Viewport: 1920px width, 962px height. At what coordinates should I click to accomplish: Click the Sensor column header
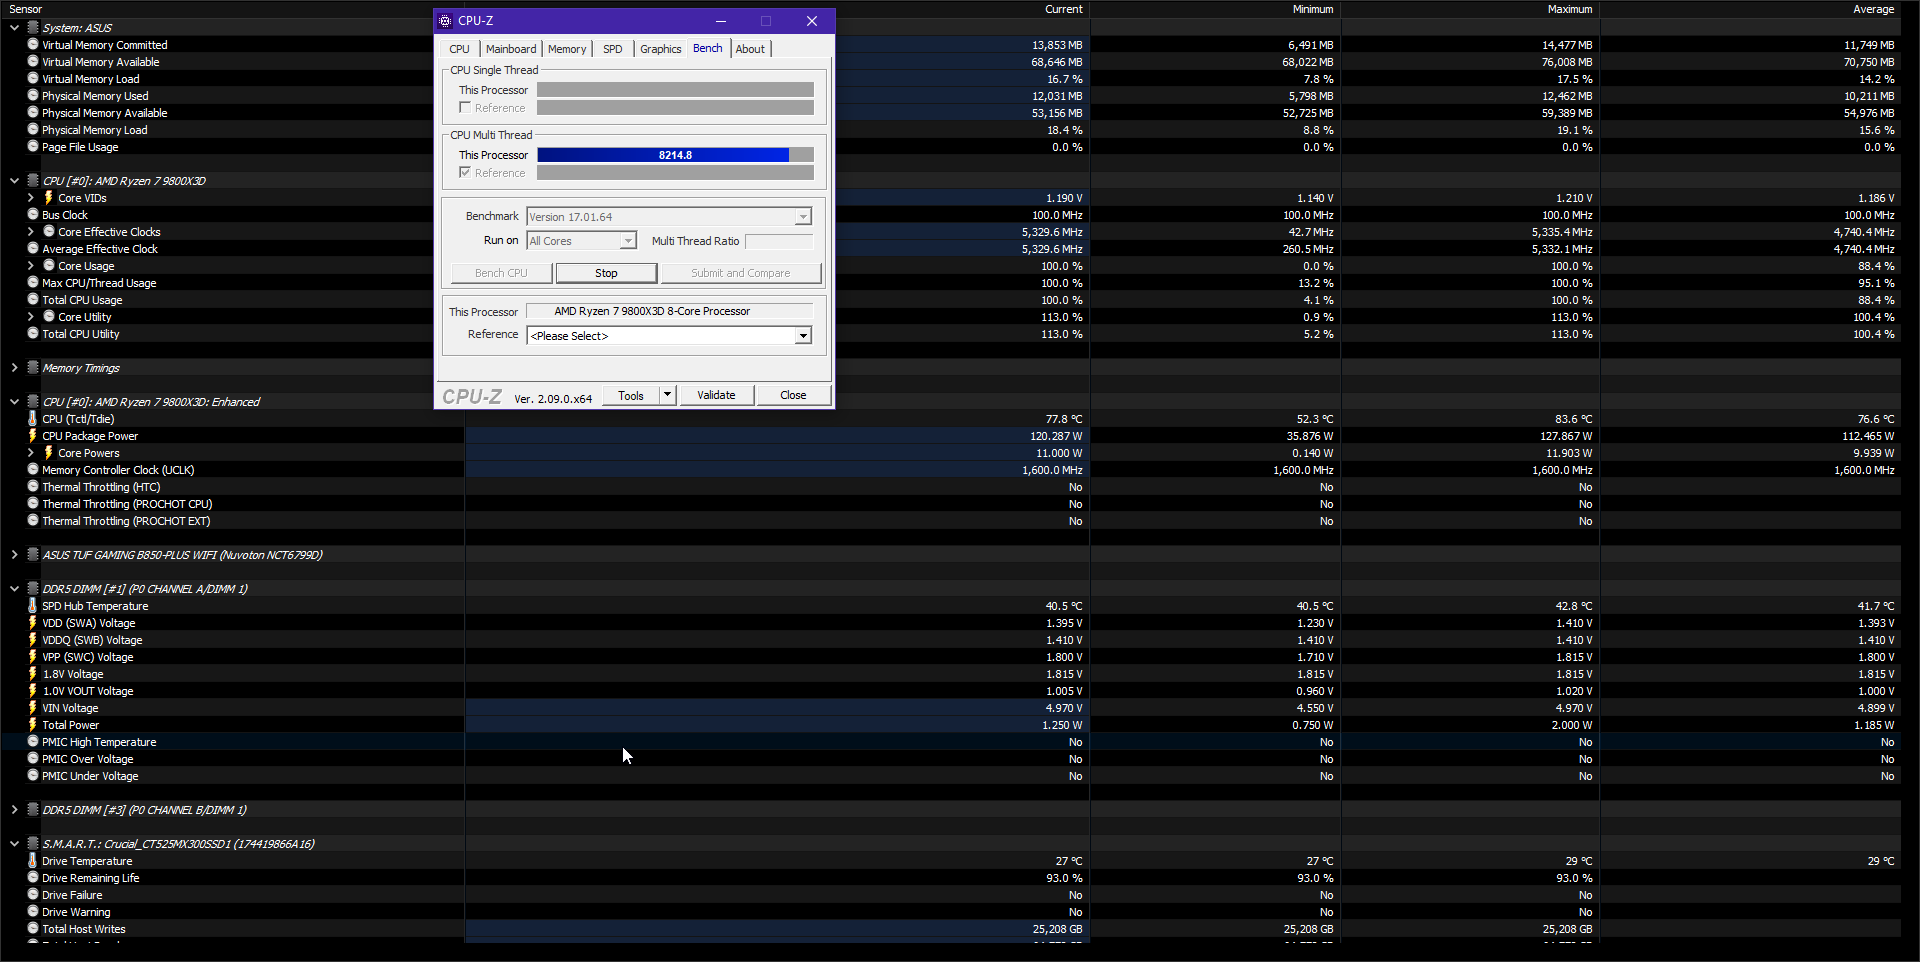(26, 9)
